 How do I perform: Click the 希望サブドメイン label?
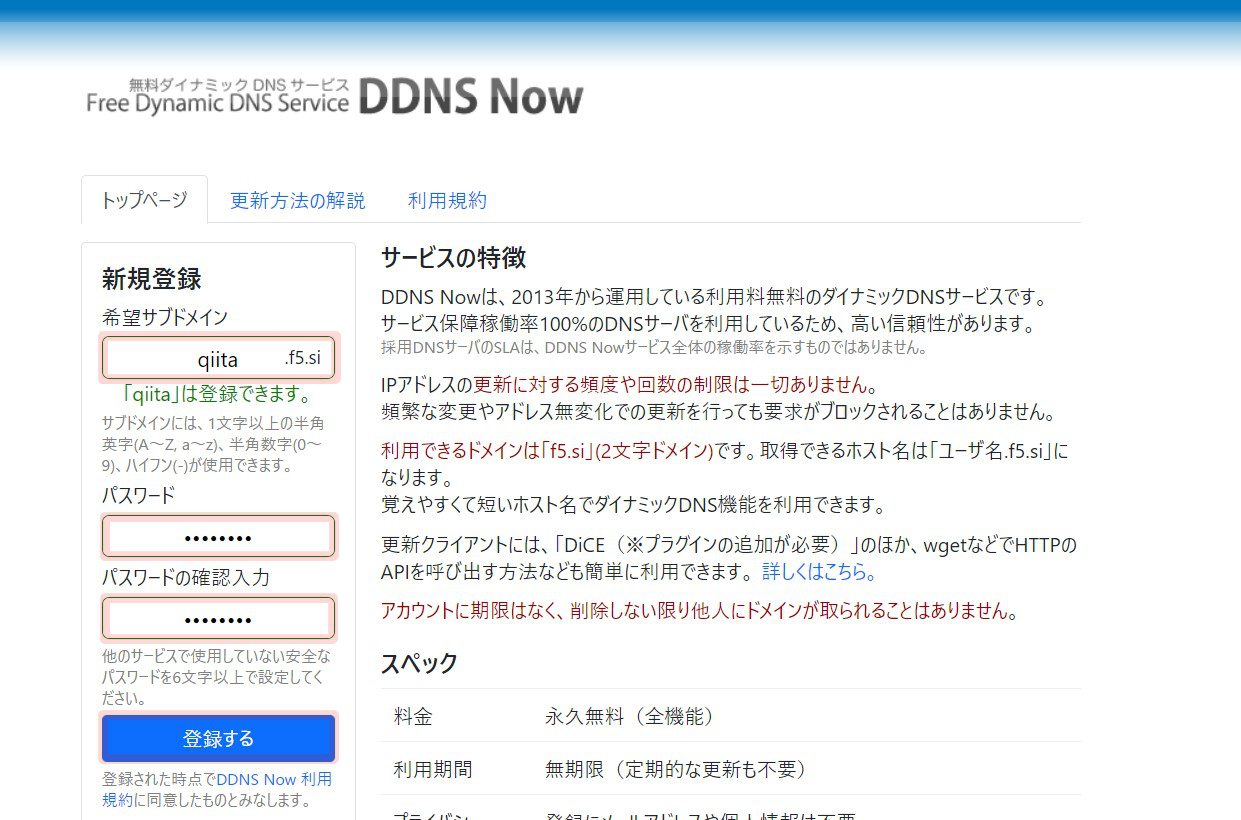(x=165, y=318)
